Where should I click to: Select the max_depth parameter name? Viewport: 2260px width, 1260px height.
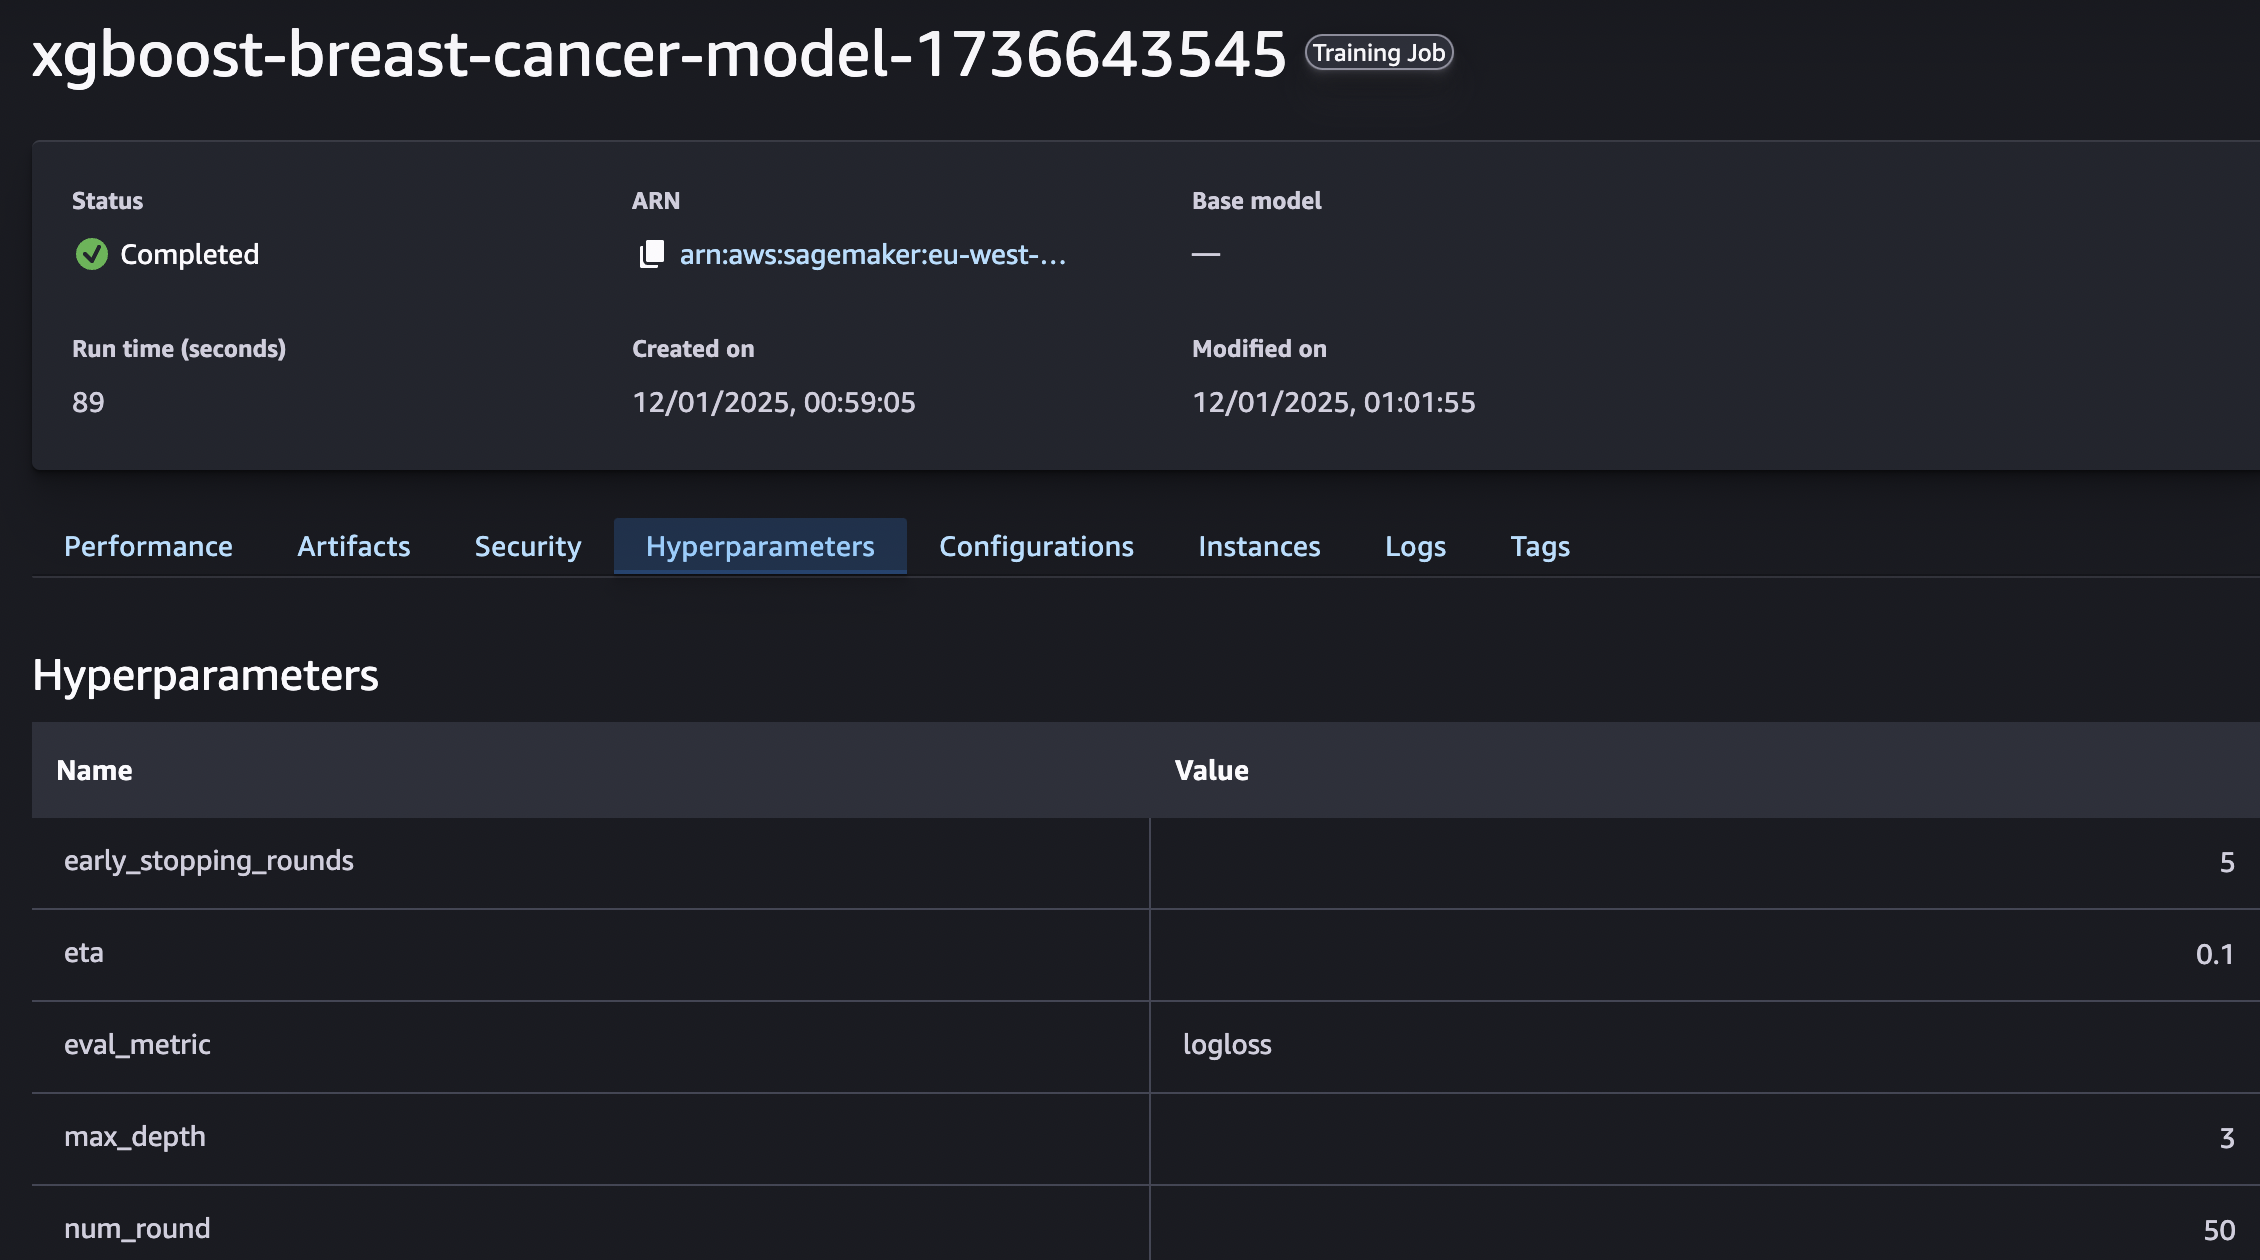point(135,1137)
